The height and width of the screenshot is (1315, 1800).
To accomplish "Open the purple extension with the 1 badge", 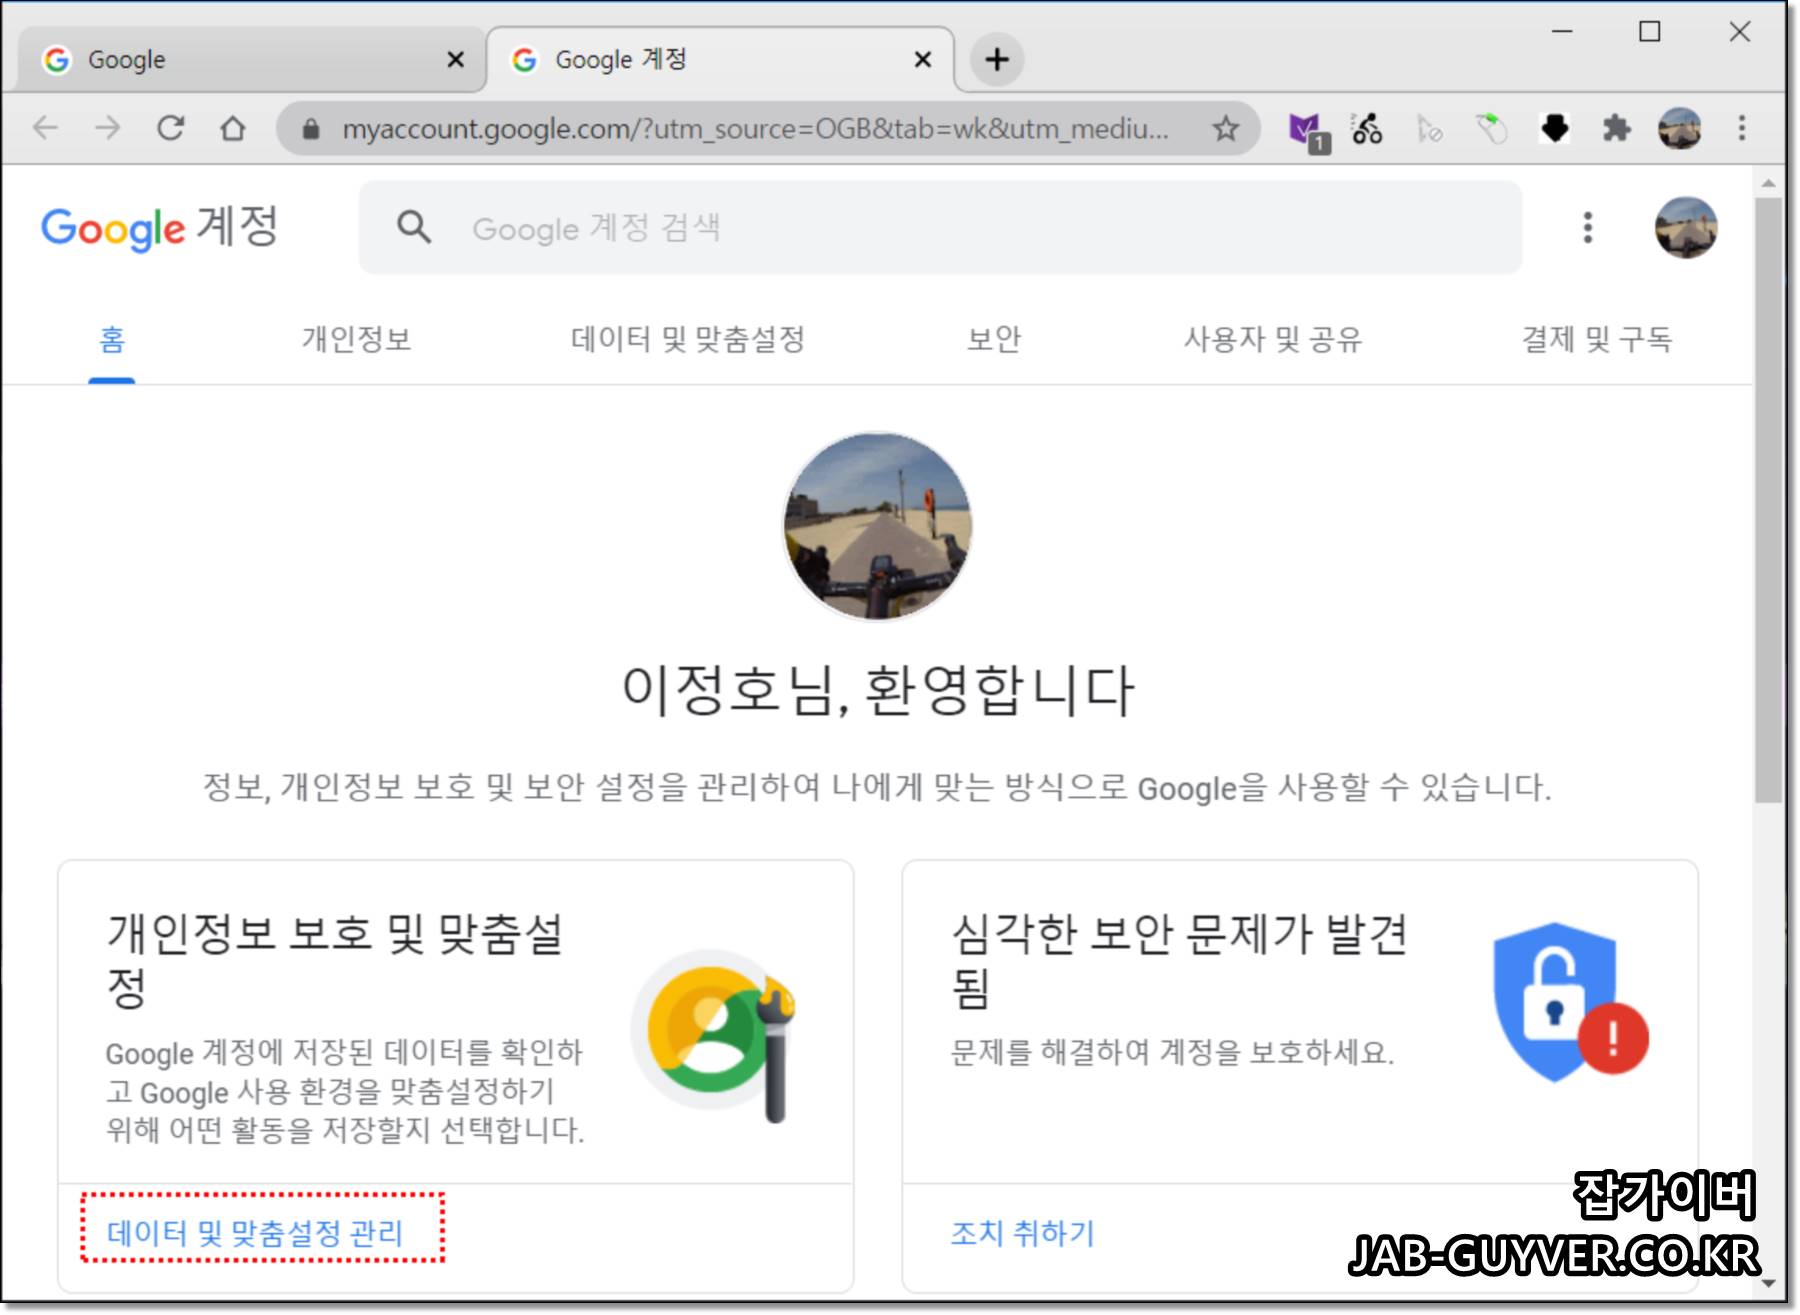I will coord(1306,128).
